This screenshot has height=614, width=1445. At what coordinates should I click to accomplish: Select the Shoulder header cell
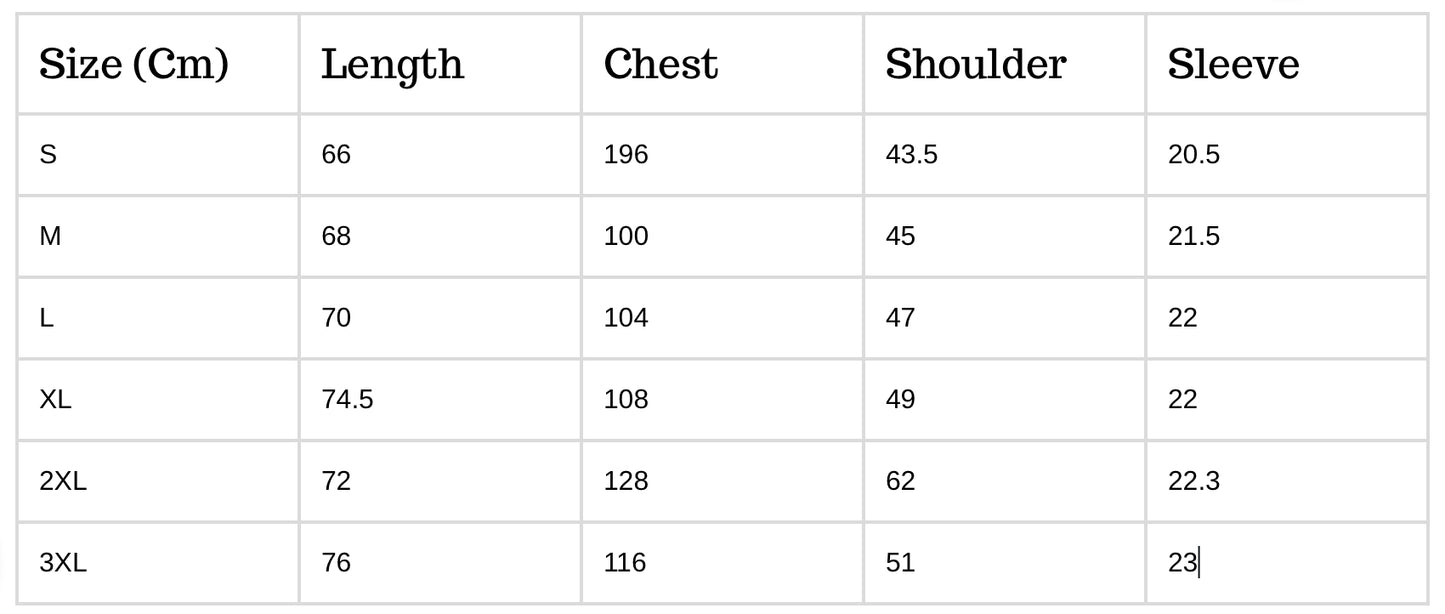pyautogui.click(x=975, y=65)
